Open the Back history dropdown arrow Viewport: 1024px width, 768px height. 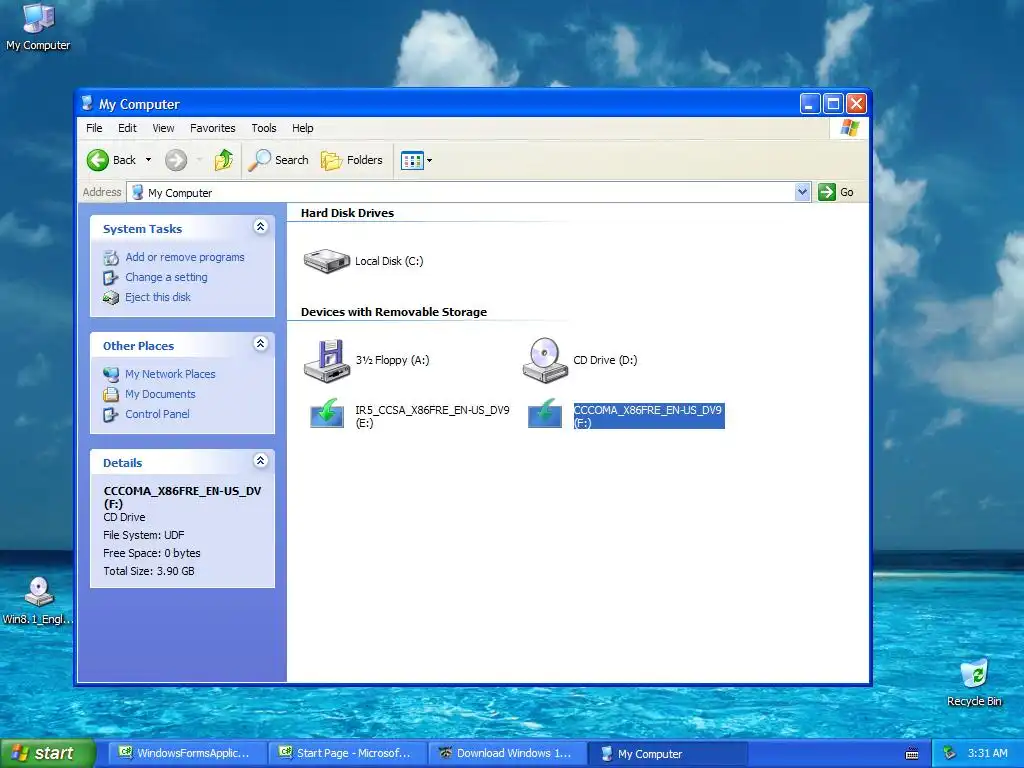click(x=148, y=160)
